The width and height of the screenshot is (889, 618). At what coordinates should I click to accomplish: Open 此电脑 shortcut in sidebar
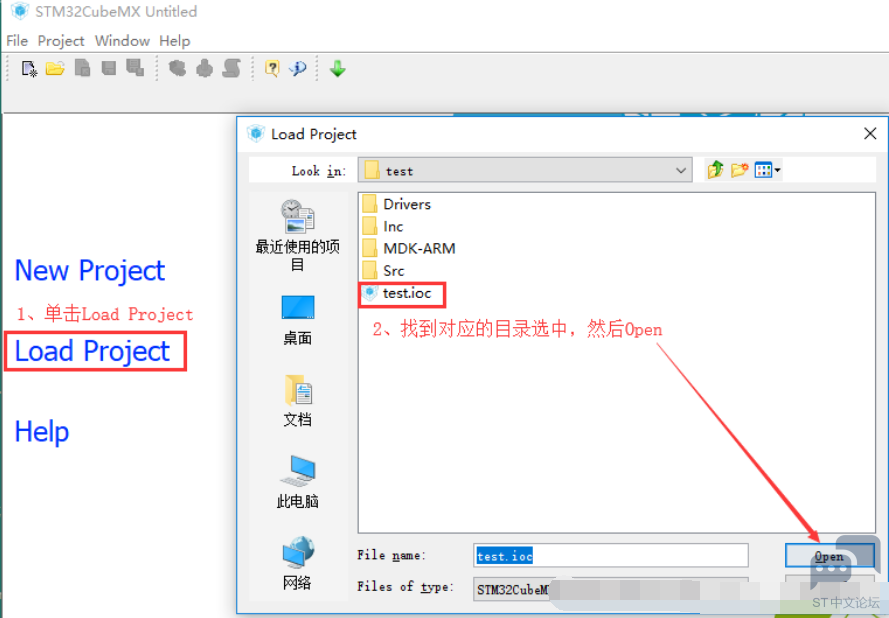(x=298, y=482)
